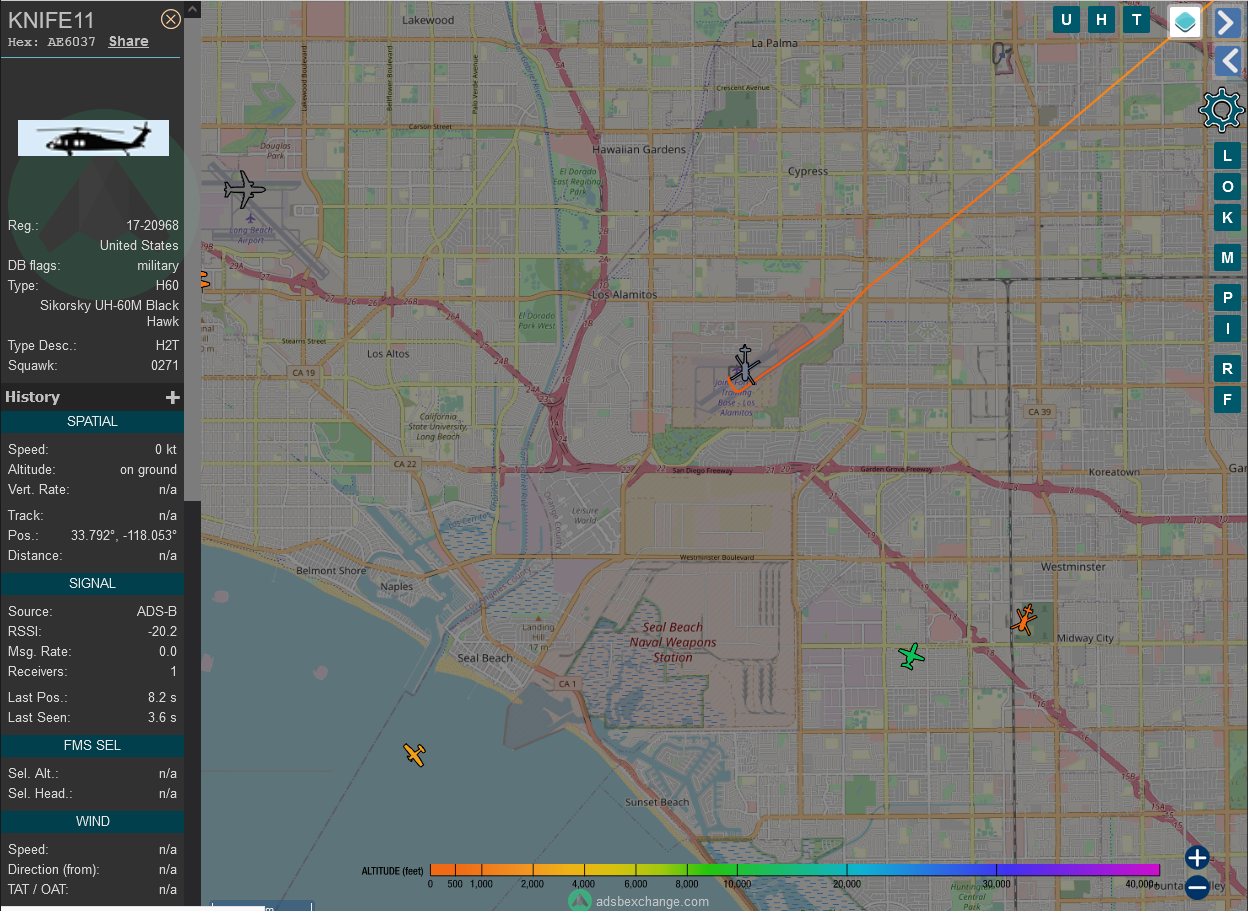
Task: Click the WIND section header
Action: point(92,822)
